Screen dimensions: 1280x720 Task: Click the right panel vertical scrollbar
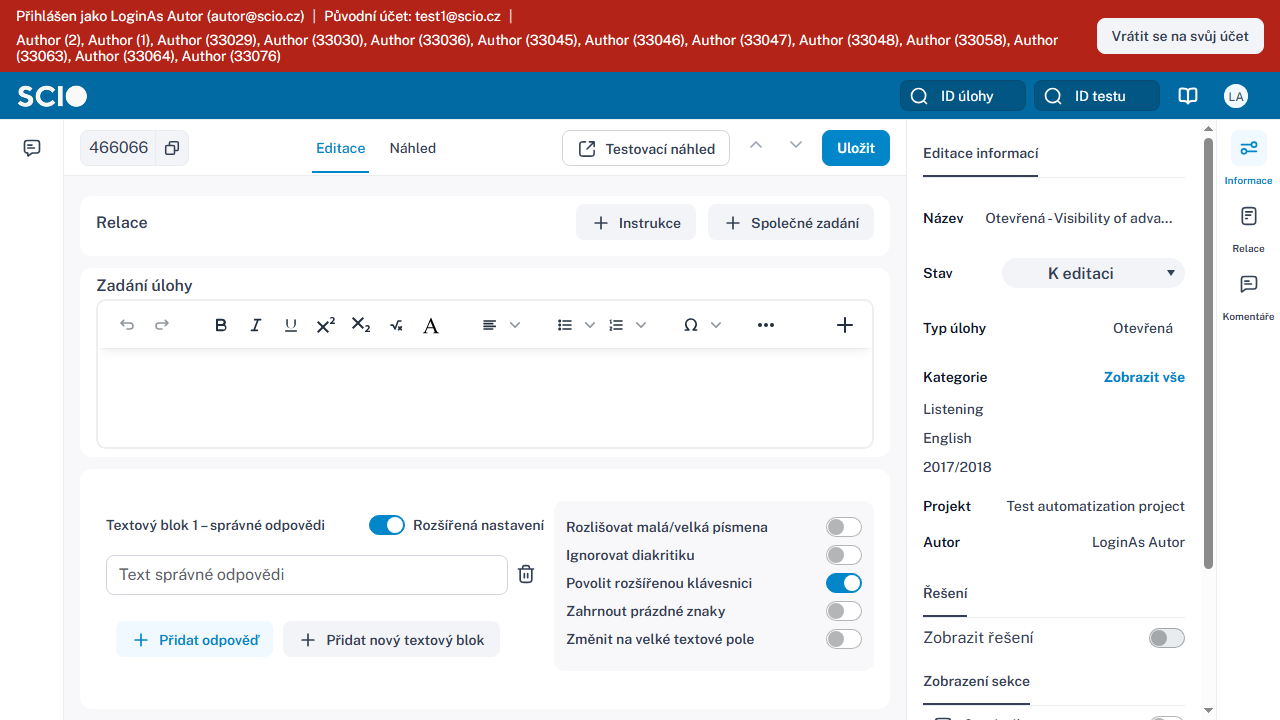[1208, 352]
